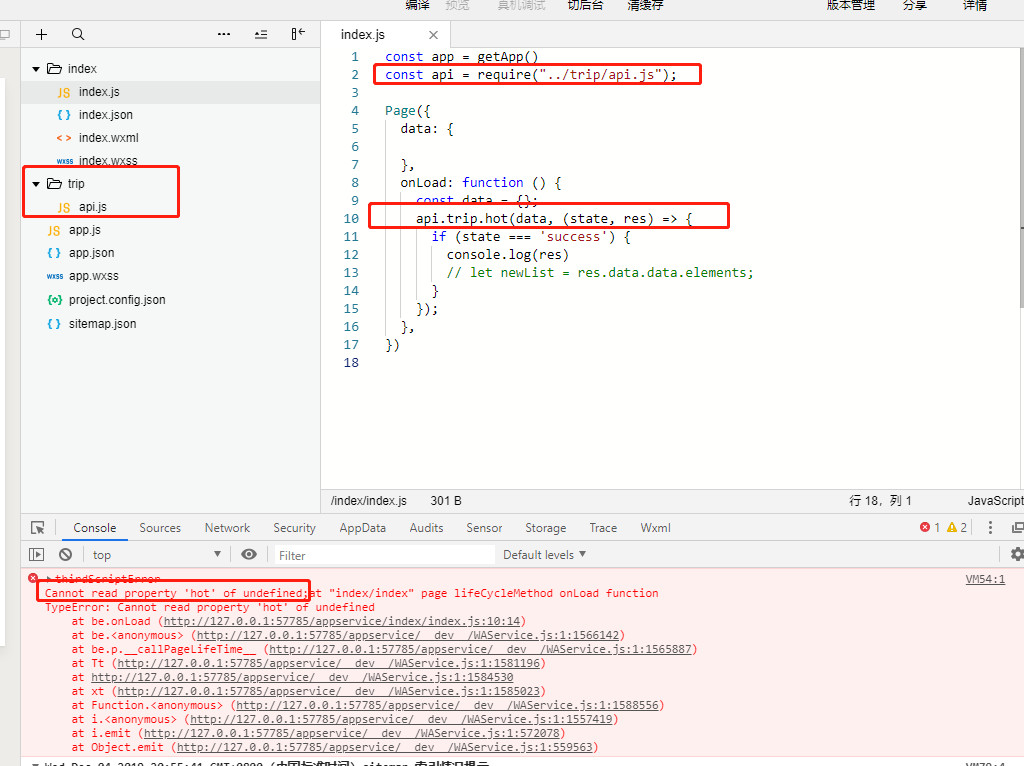Switch to the Sources tab
This screenshot has height=766, width=1024.
point(160,528)
